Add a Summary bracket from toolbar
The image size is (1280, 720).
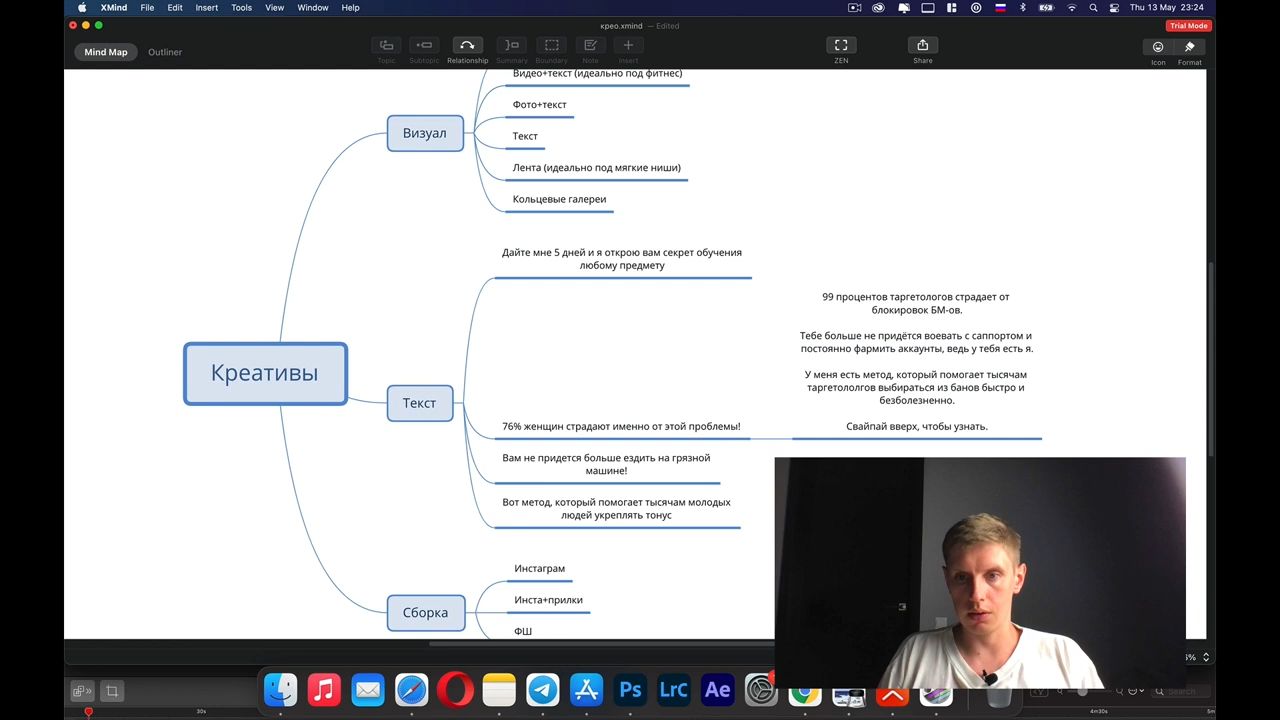point(511,46)
